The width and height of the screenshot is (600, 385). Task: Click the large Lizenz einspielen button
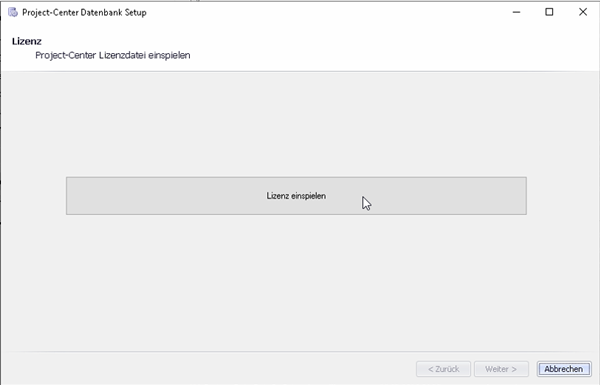click(x=296, y=196)
